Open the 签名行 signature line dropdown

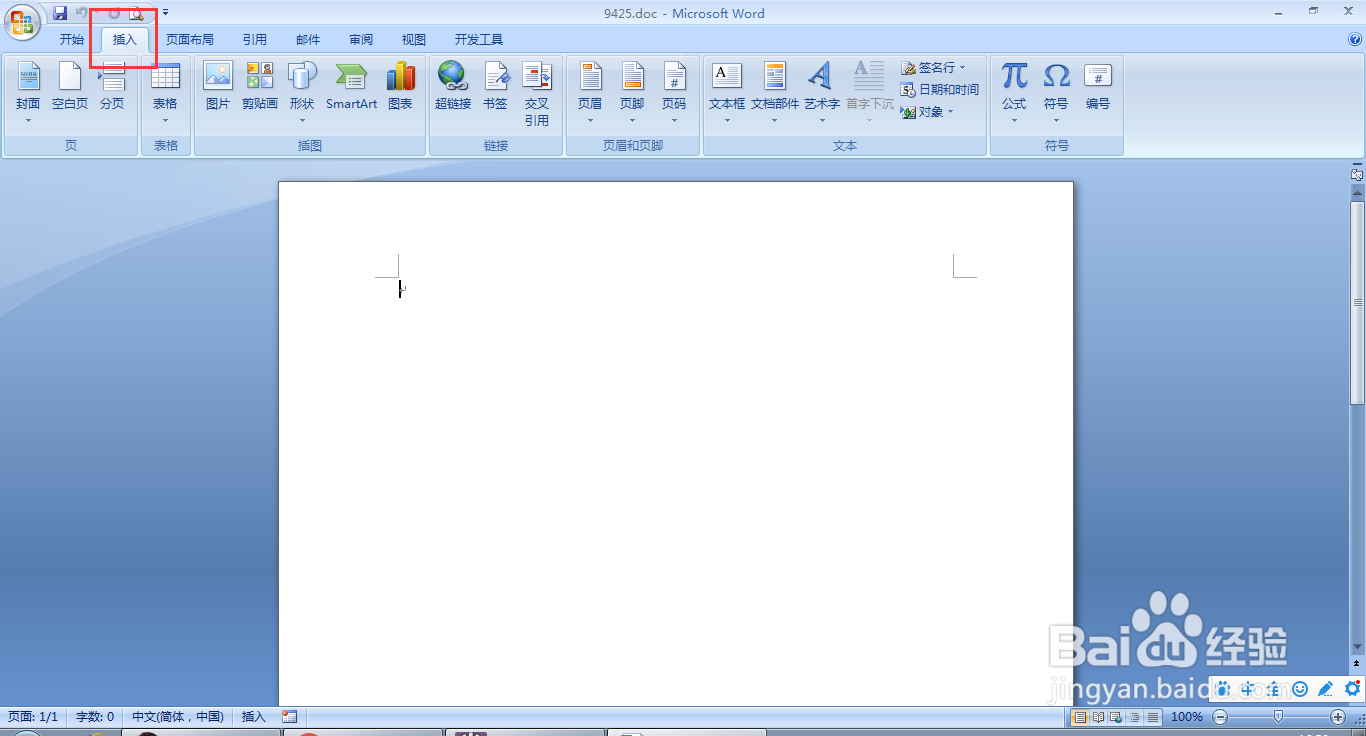[934, 68]
